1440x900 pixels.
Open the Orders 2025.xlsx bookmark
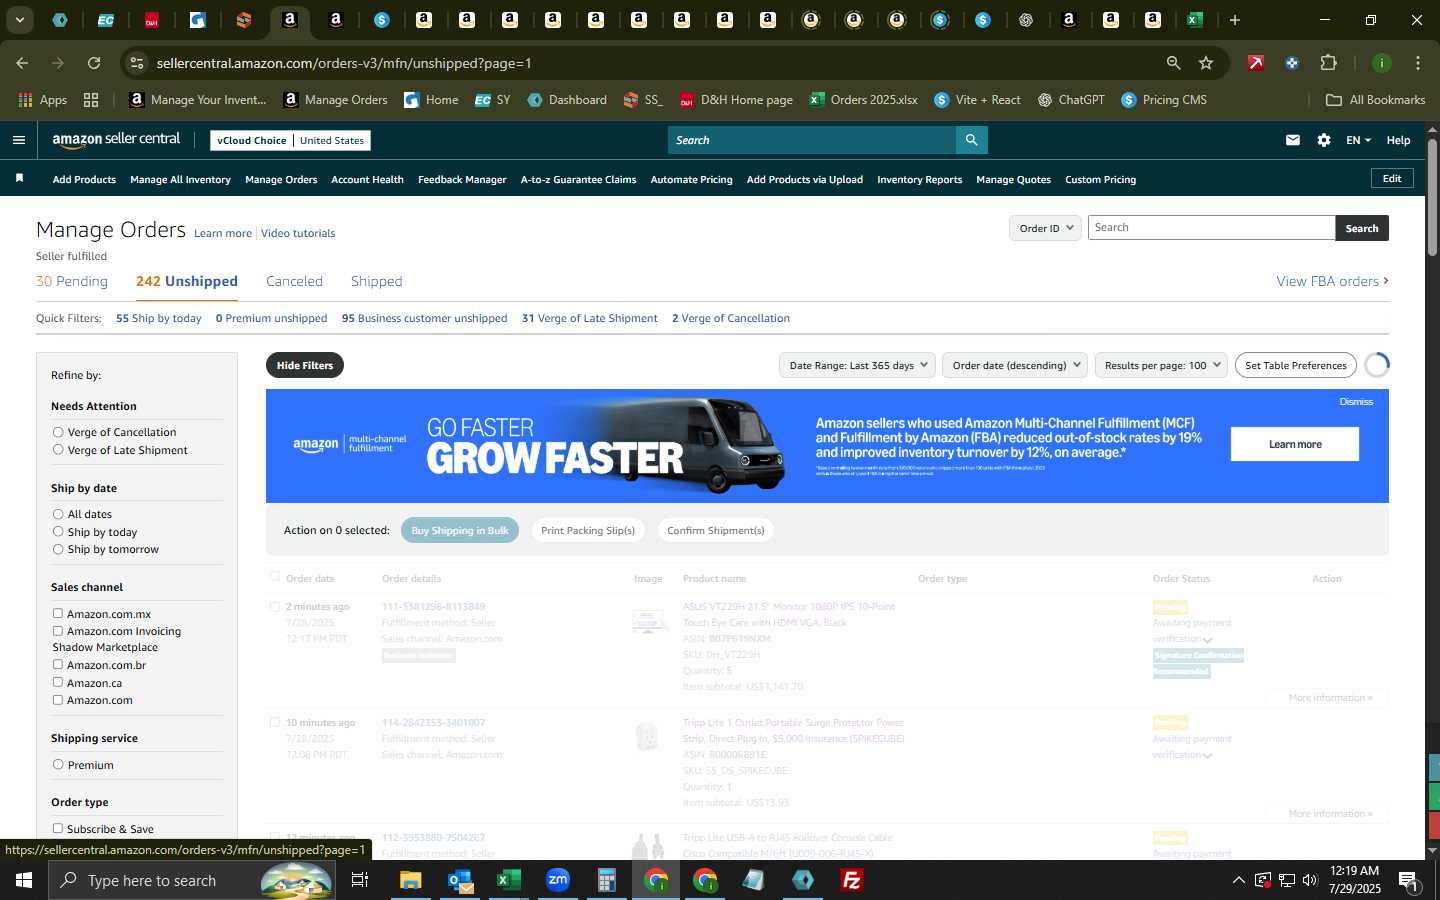(864, 100)
